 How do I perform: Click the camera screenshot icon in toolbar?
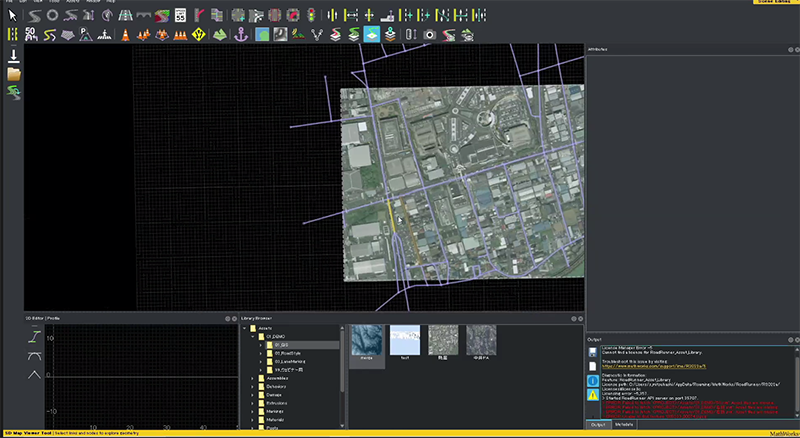430,34
